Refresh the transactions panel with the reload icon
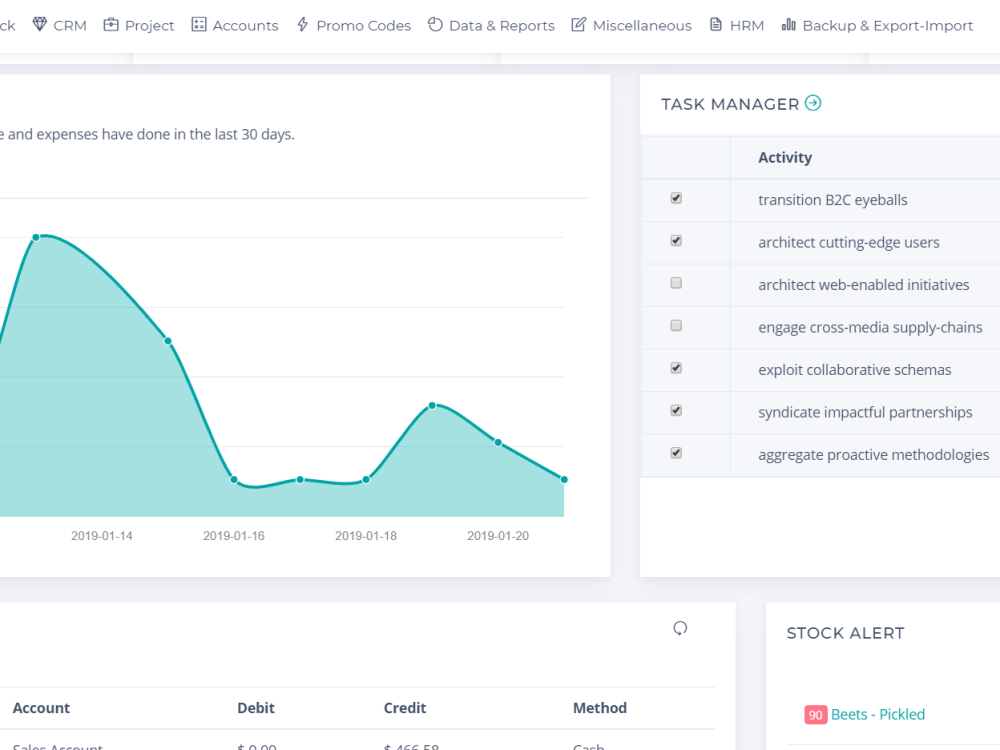1000x750 pixels. click(680, 628)
